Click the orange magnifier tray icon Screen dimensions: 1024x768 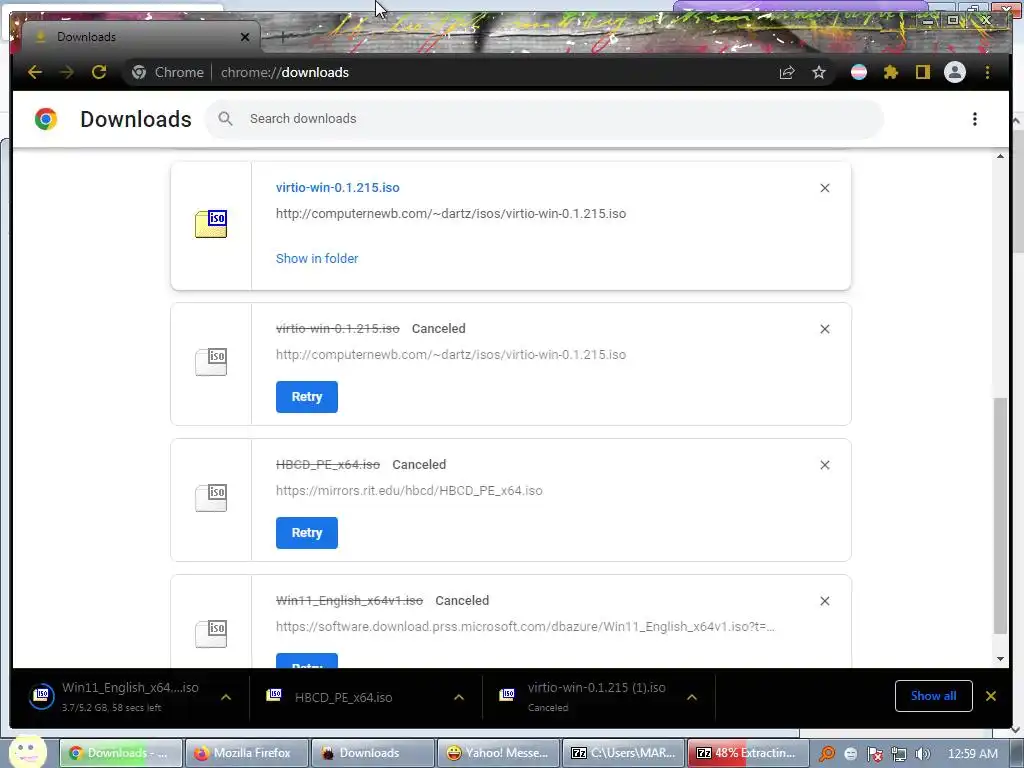click(827, 754)
